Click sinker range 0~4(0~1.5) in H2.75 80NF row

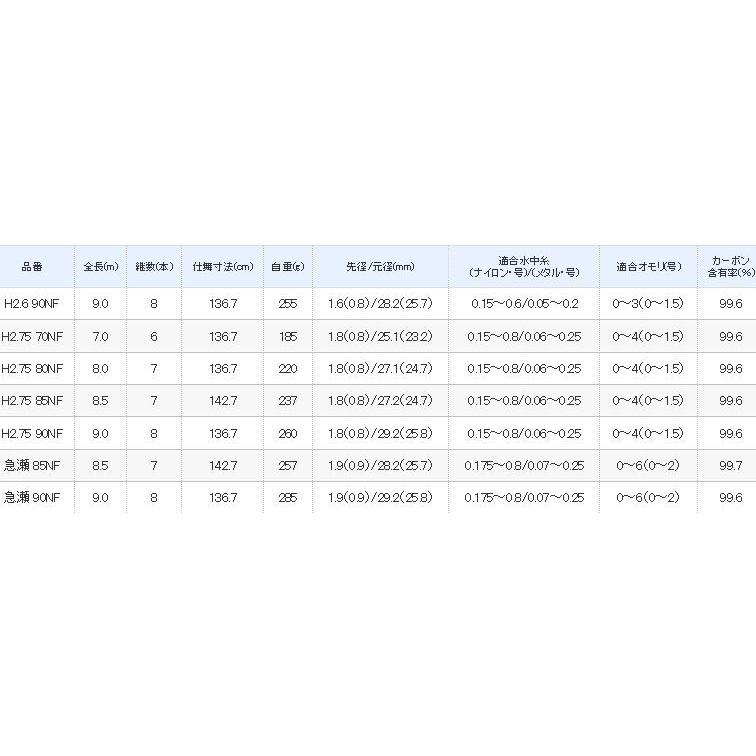tap(648, 369)
